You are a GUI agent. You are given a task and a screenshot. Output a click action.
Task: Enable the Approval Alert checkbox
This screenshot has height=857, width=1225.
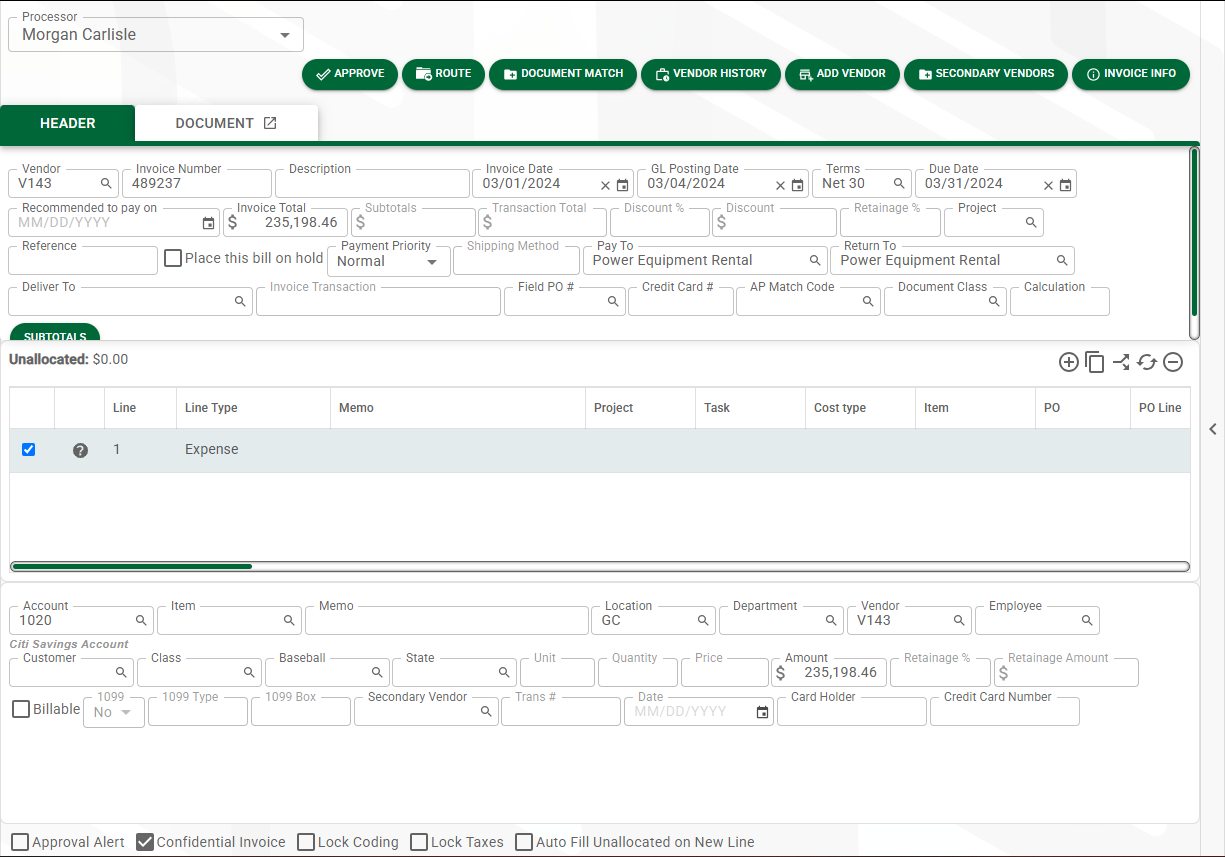point(20,842)
